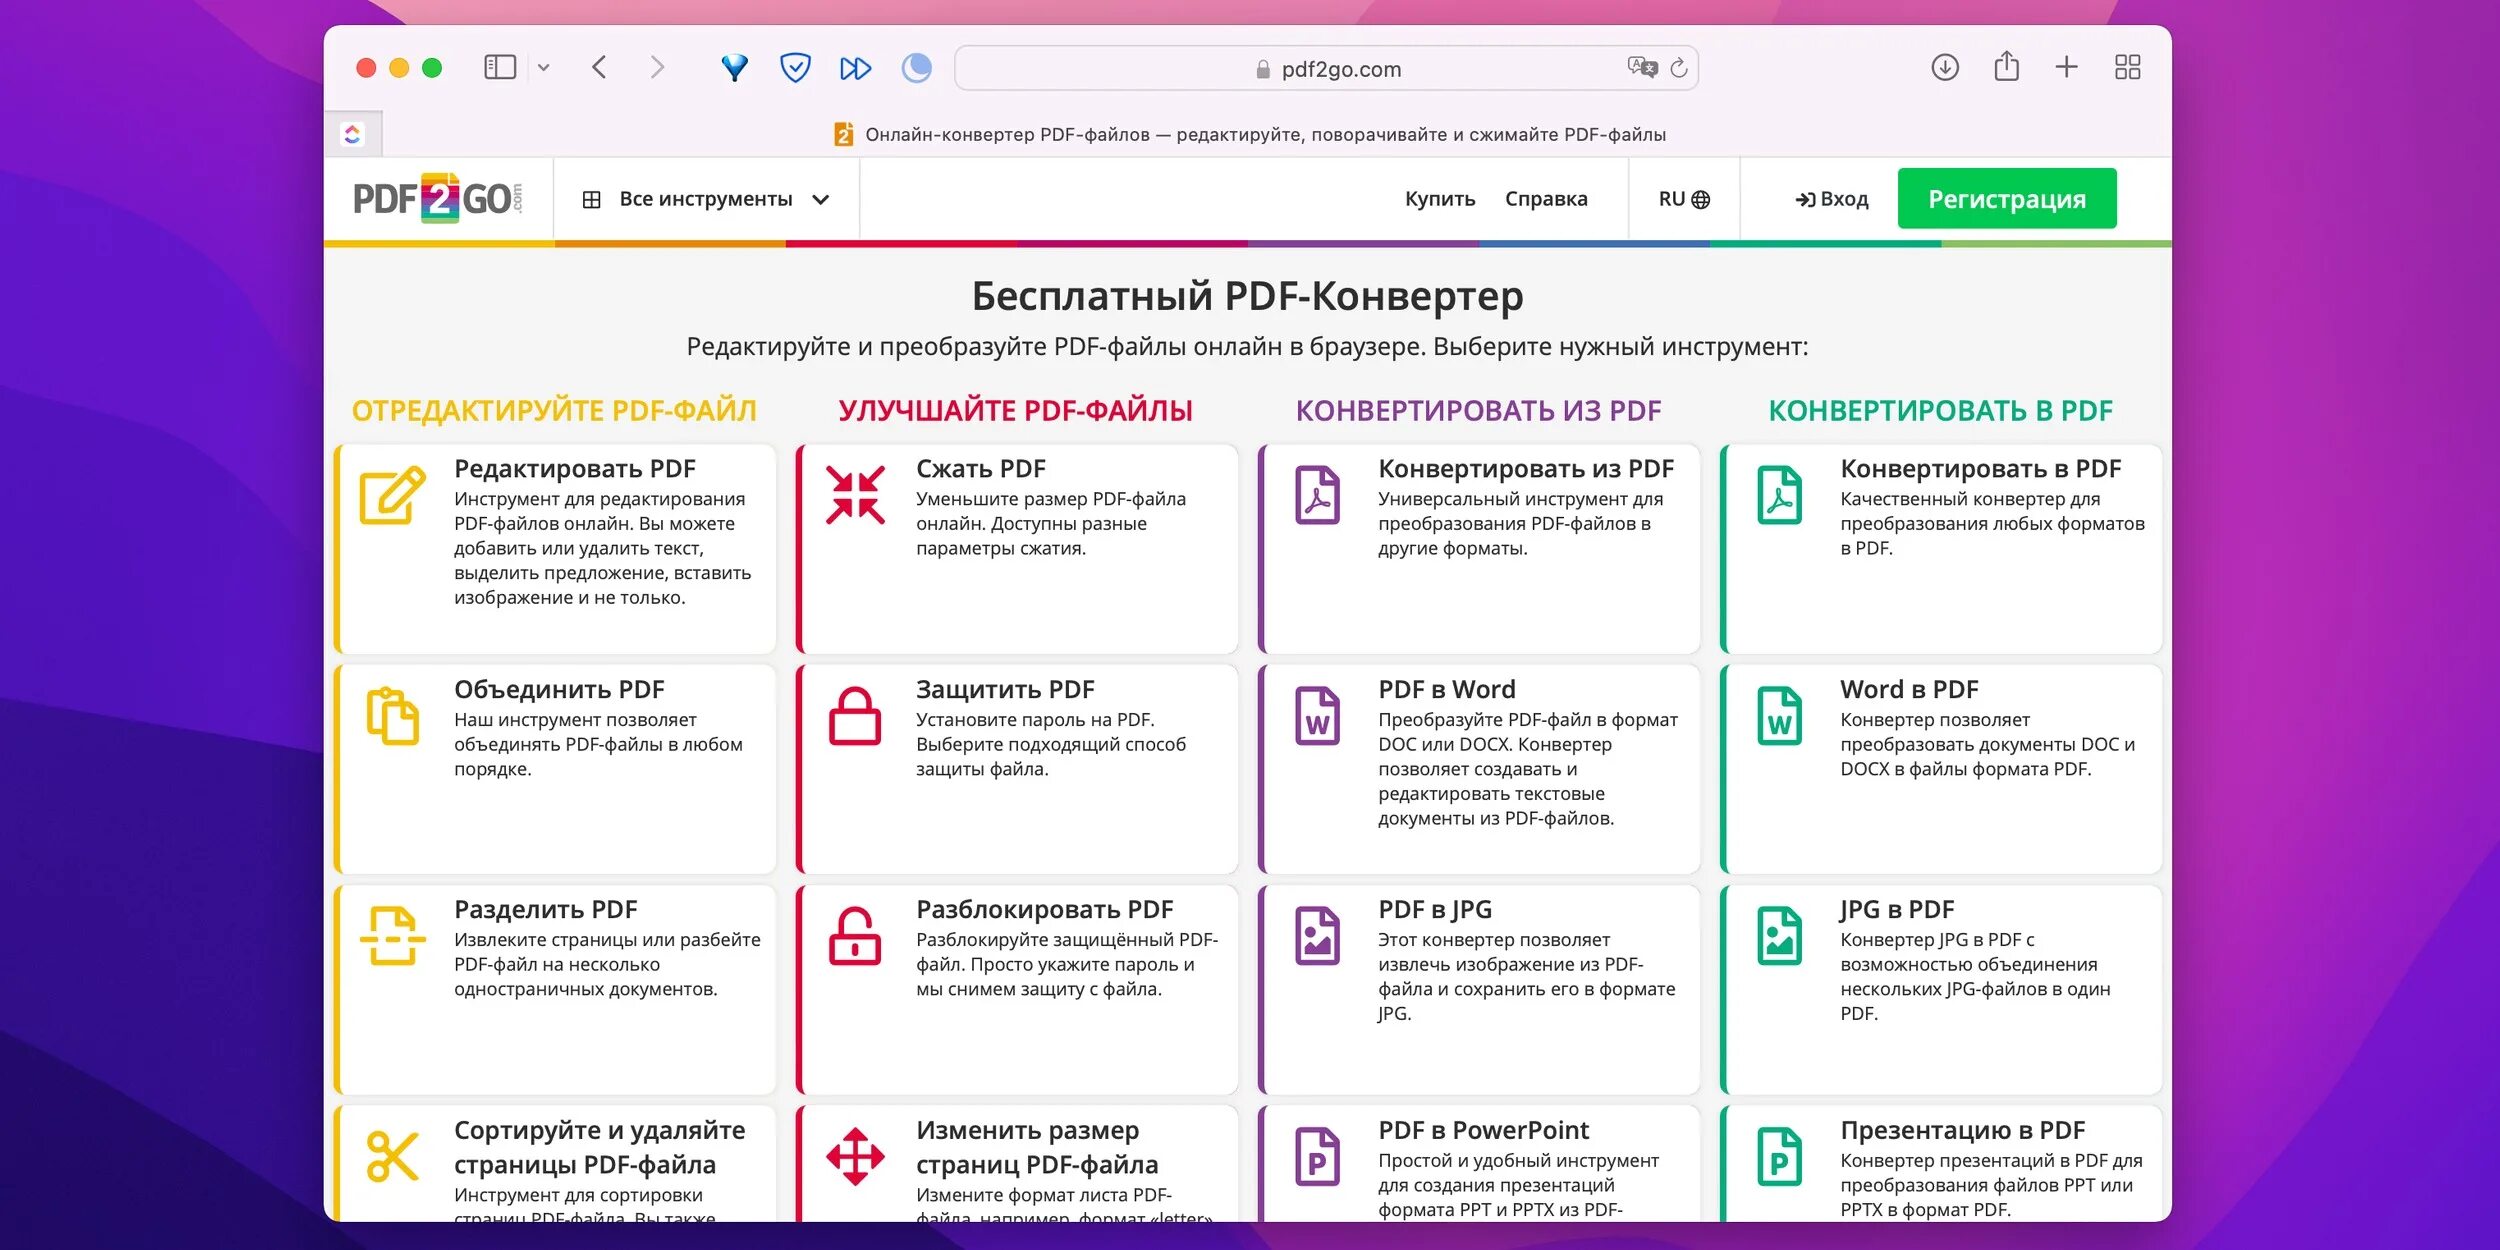Open Safari sidebar toggle button

tap(499, 68)
